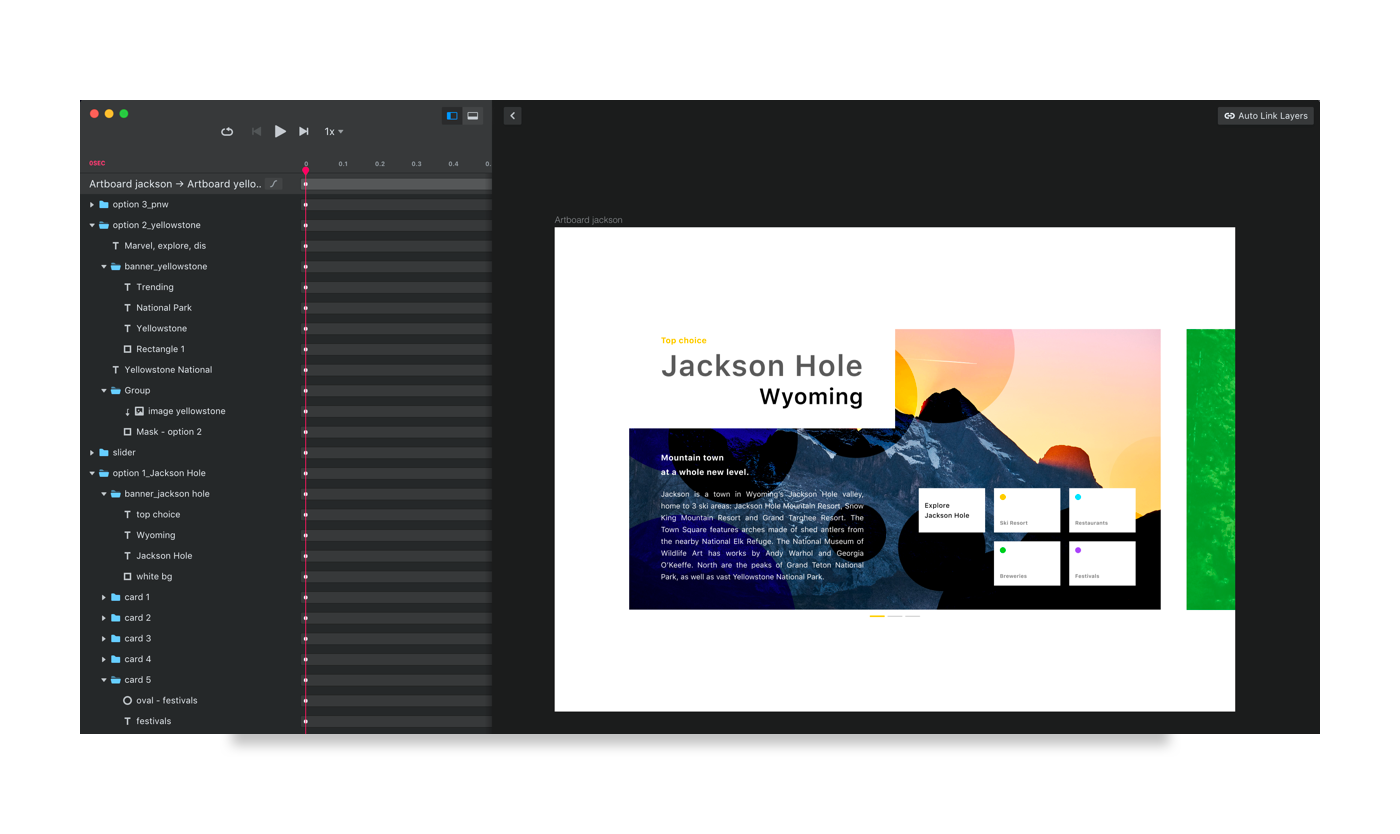
Task: Collapse the banner_jackson hole group
Action: 102,493
